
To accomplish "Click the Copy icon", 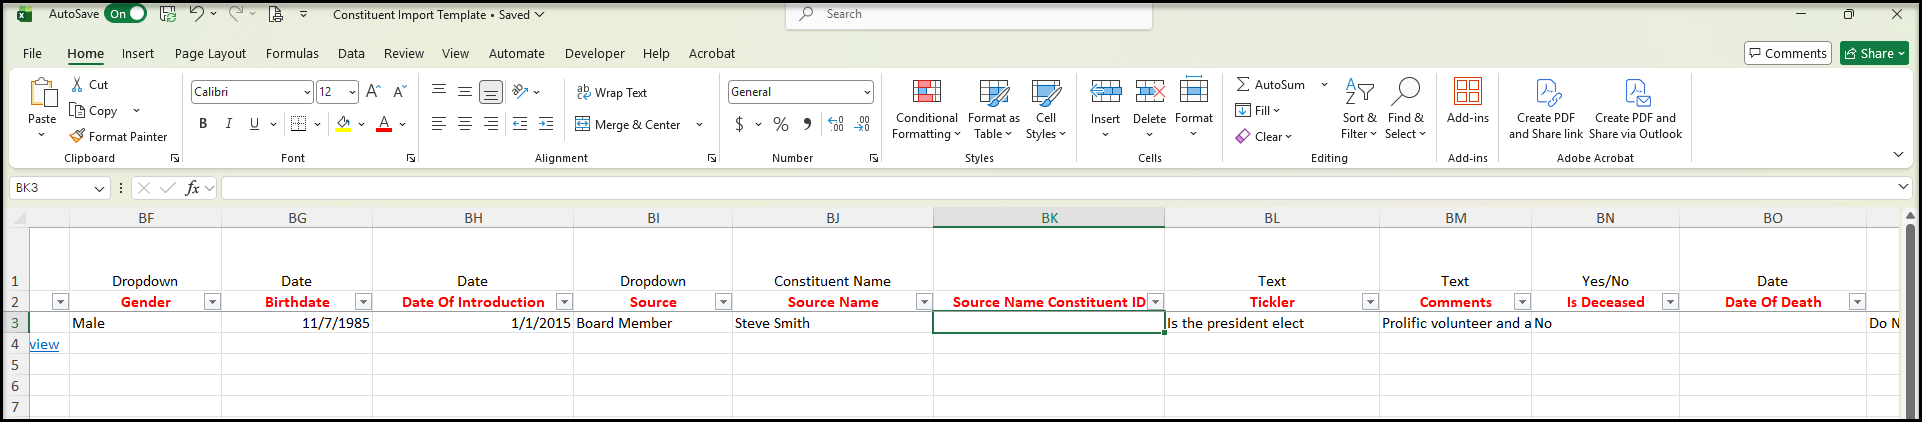I will click(x=77, y=110).
